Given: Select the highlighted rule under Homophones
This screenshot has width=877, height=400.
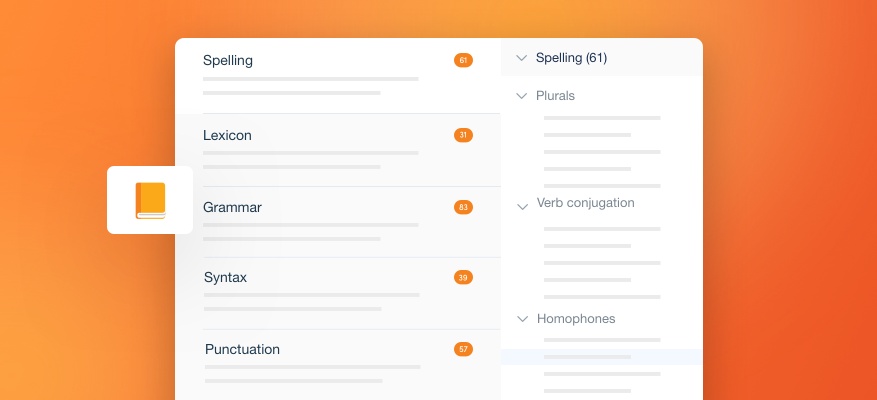Looking at the screenshot, I should click(601, 357).
